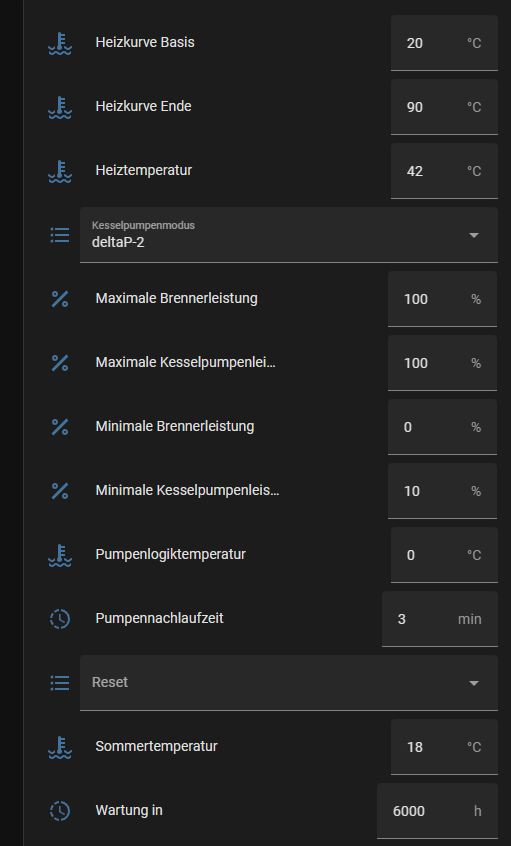Image resolution: width=511 pixels, height=846 pixels.
Task: Click the Wartung in field showing 6000
Action: (x=437, y=811)
